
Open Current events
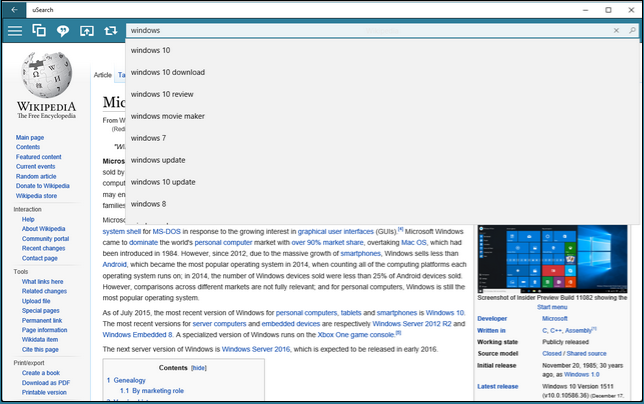tap(35, 166)
